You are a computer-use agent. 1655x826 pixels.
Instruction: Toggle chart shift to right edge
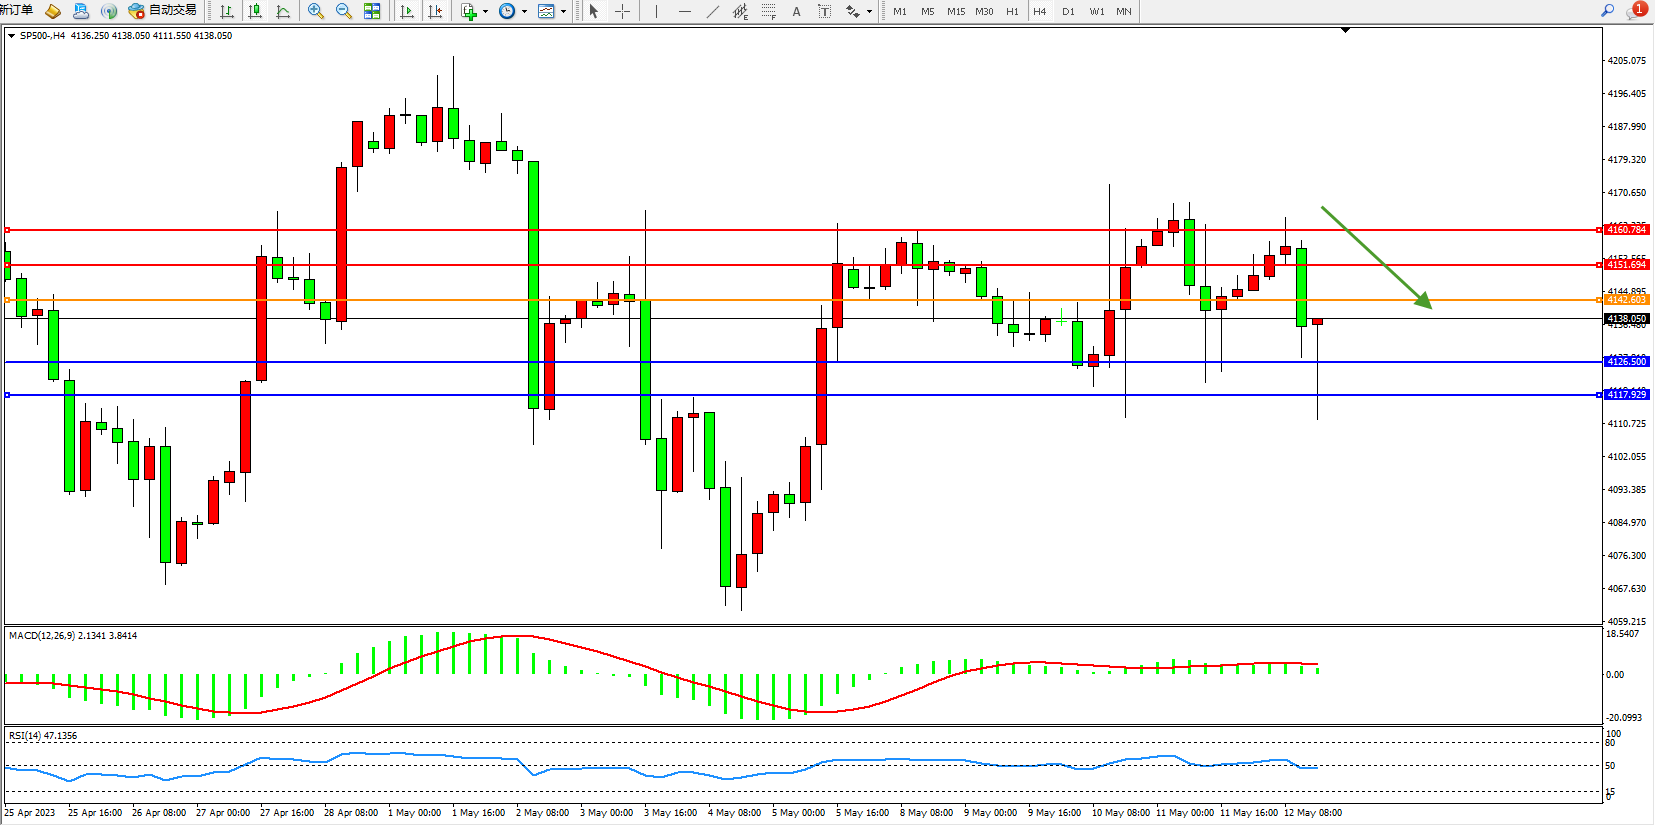pos(435,11)
